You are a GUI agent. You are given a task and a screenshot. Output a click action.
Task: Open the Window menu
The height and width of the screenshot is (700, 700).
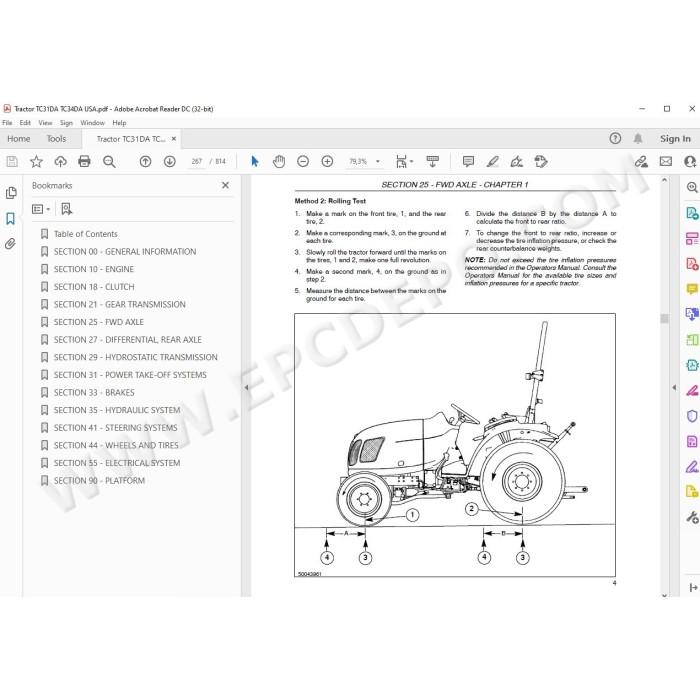point(92,123)
